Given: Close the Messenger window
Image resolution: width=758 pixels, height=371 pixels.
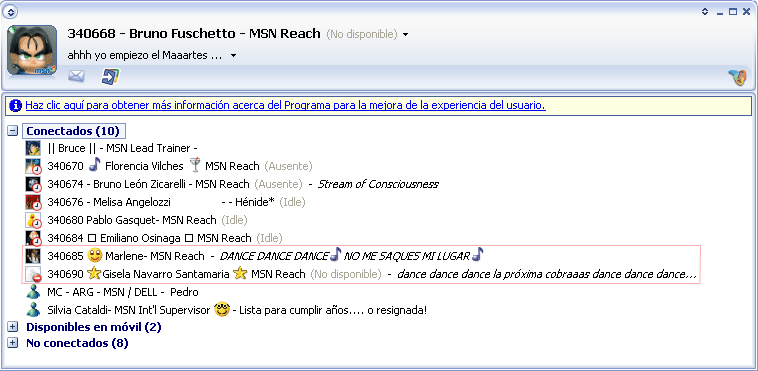Looking at the screenshot, I should pyautogui.click(x=746, y=12).
